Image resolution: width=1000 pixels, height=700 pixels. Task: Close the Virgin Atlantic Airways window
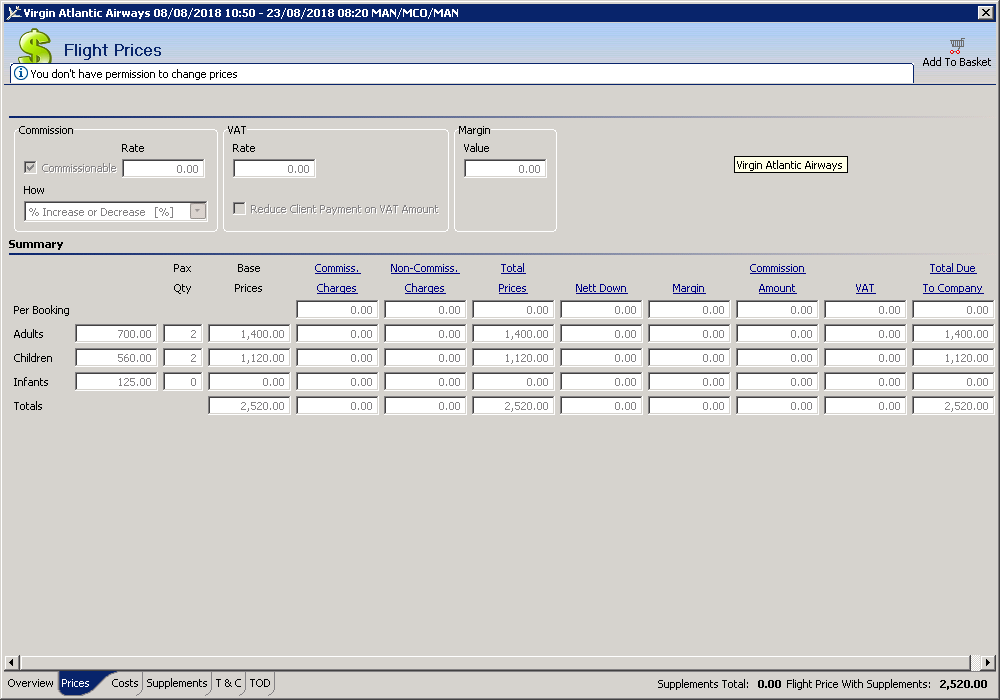tap(985, 12)
